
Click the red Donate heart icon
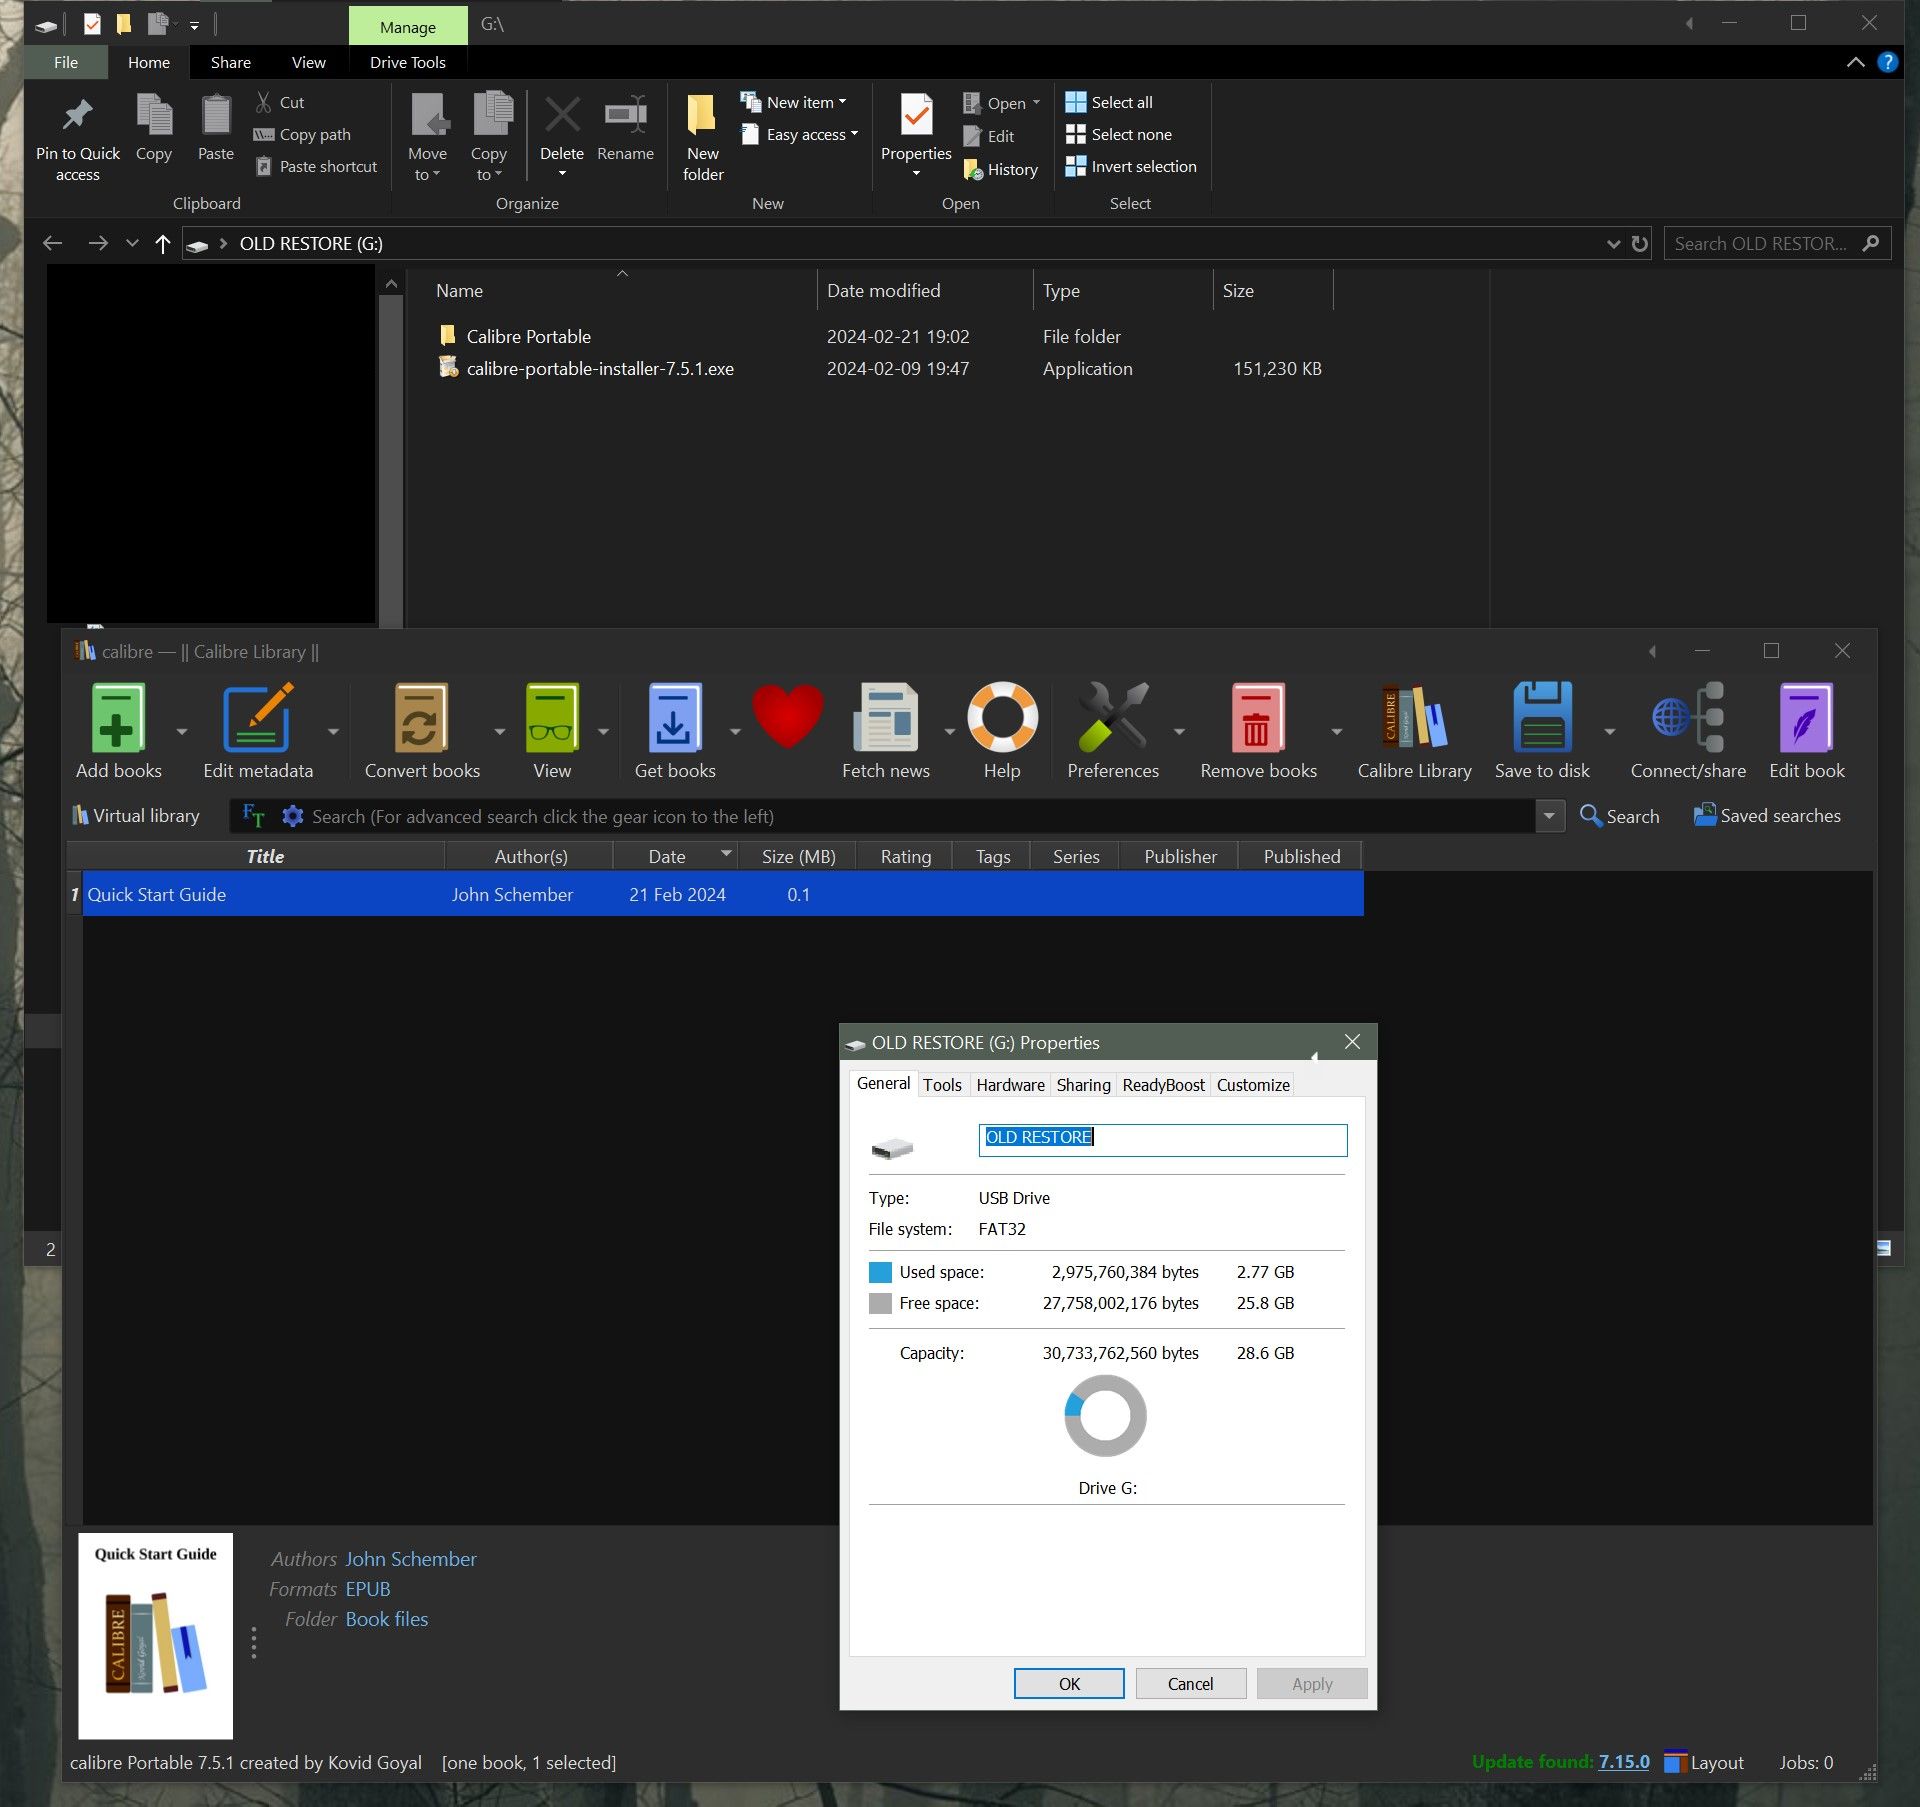[787, 716]
